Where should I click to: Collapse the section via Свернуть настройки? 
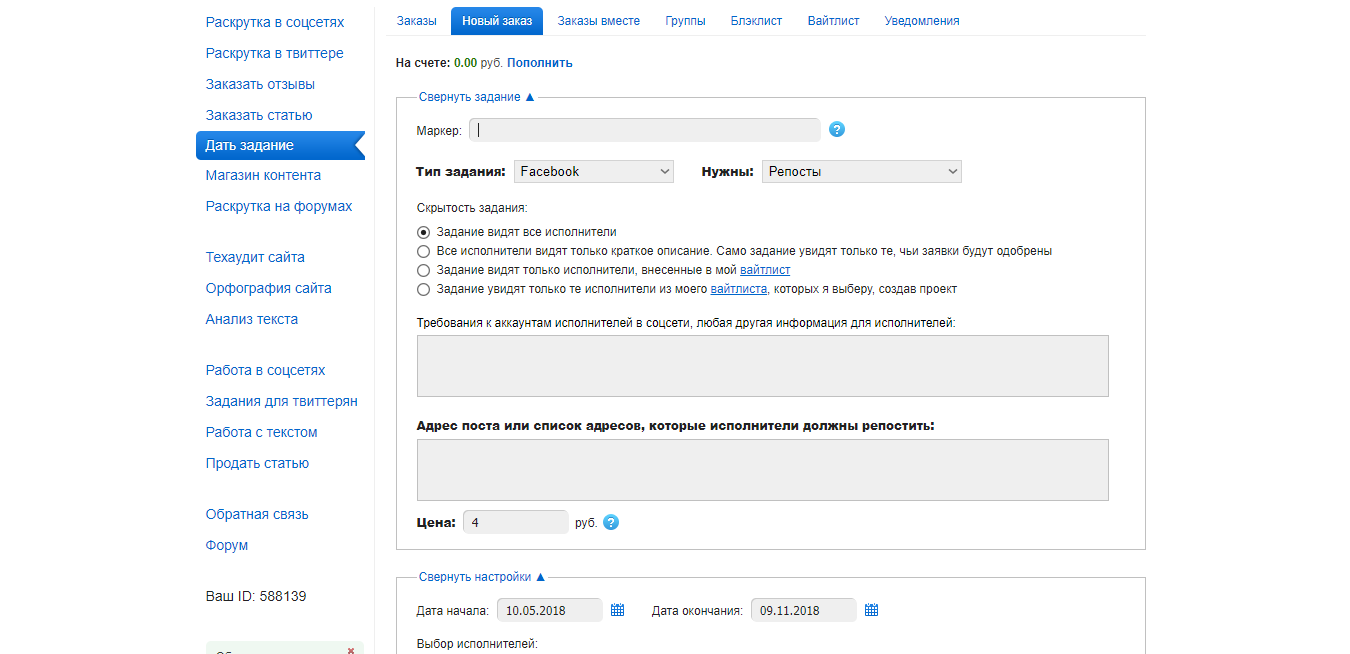(x=482, y=577)
